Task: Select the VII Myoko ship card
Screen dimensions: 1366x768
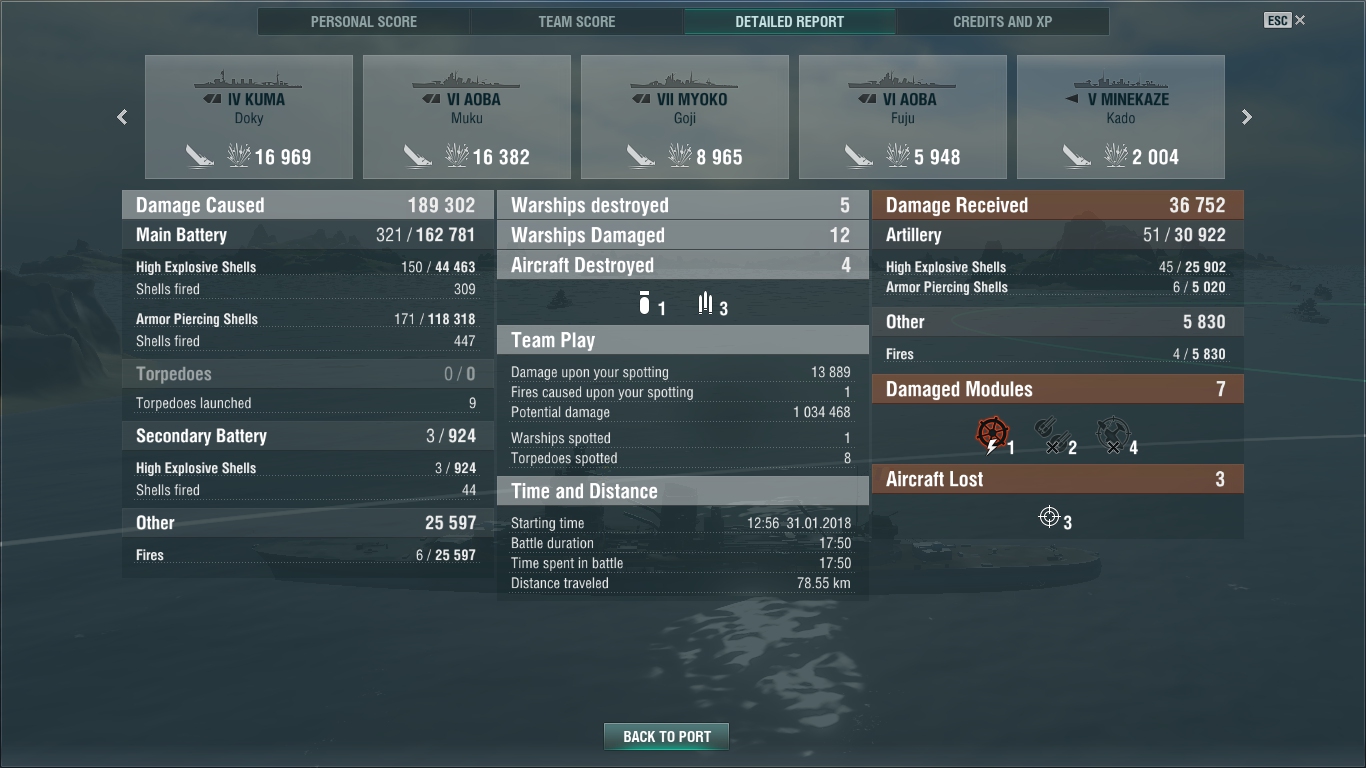Action: (685, 117)
